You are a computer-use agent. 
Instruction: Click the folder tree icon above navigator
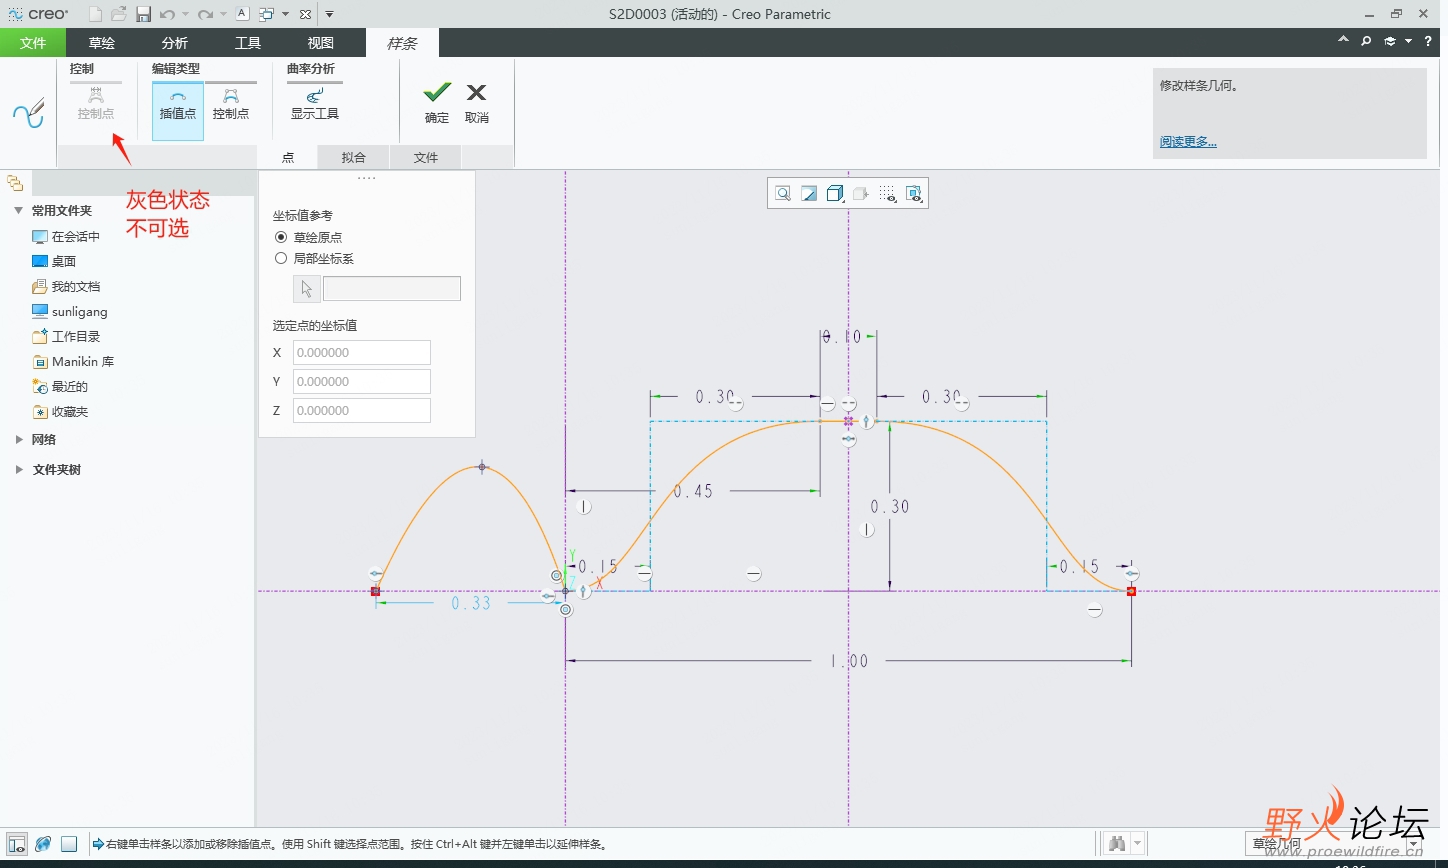coord(15,183)
